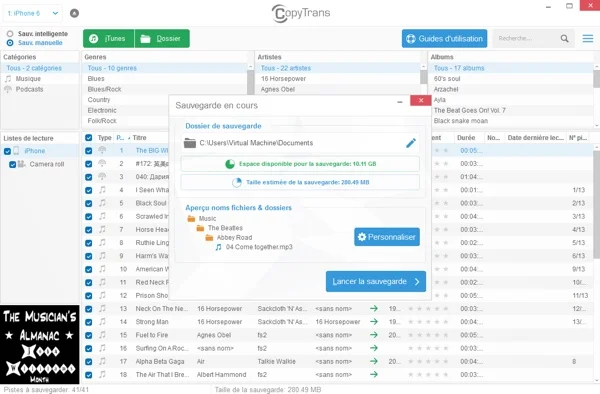Toggle Camera roll checkbox

[x=12, y=164]
